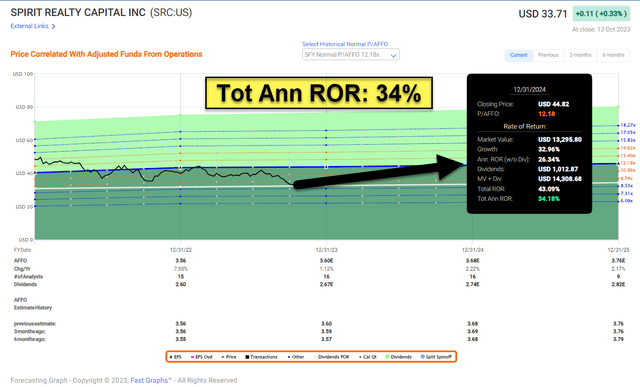Open the External Links link
640x387 pixels.
pos(29,26)
